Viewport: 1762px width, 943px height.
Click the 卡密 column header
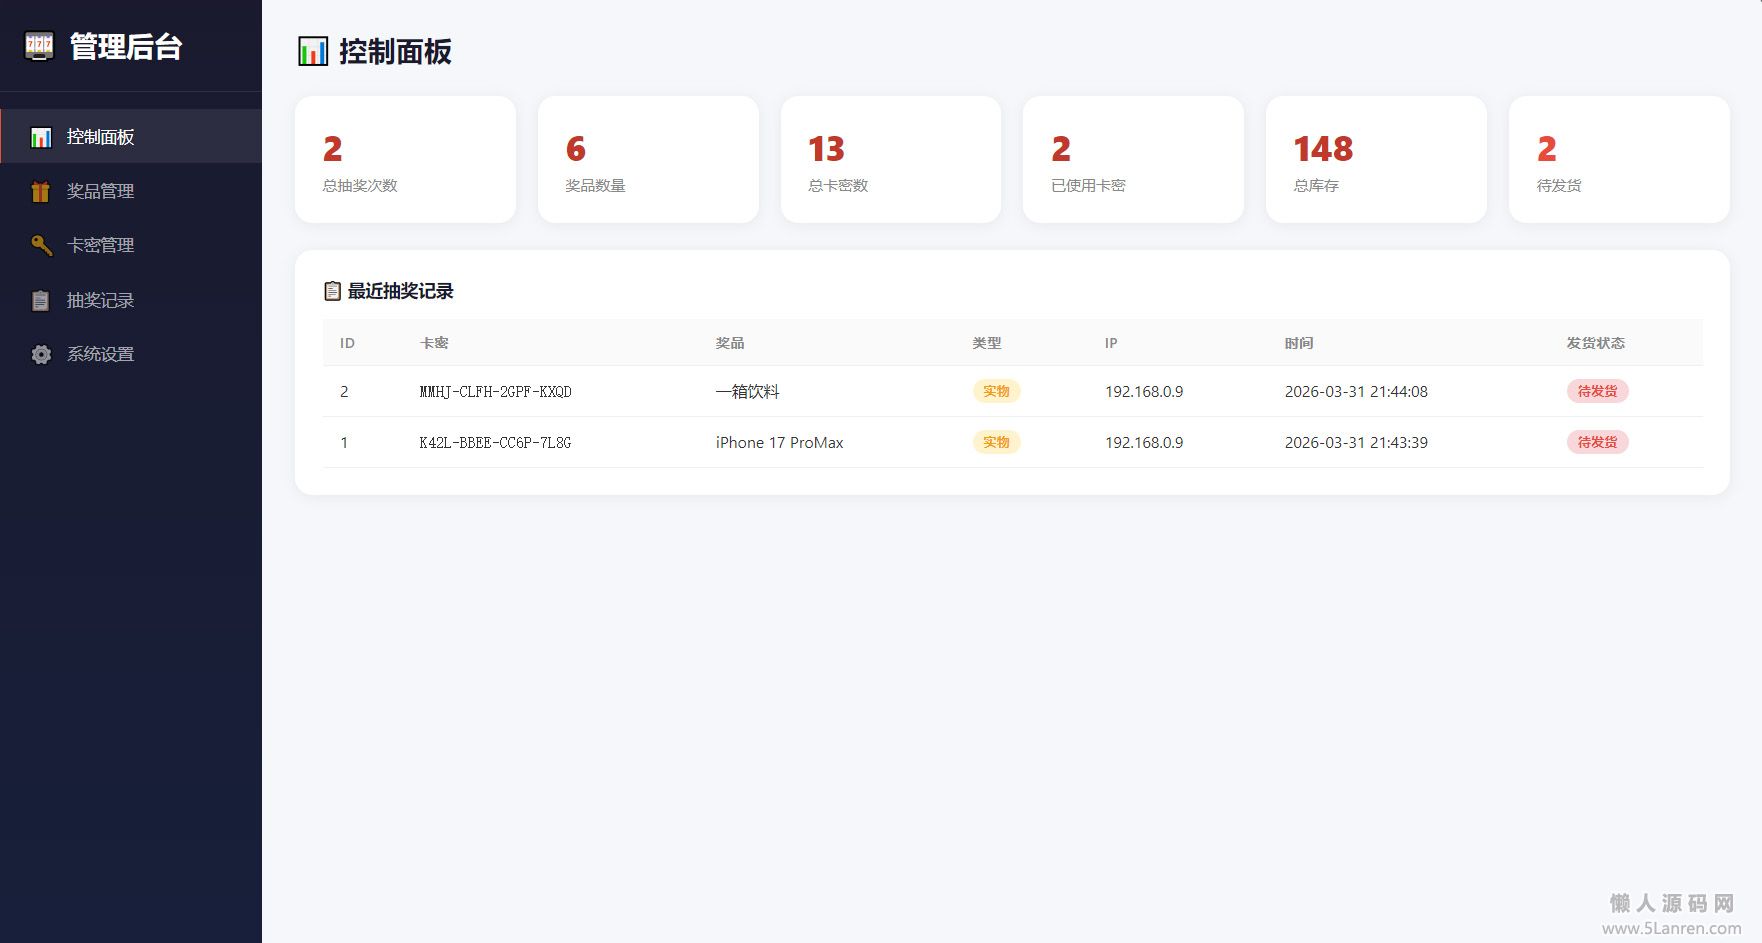click(434, 343)
